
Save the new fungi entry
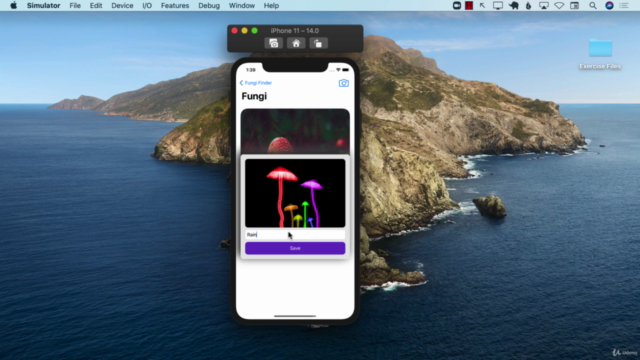point(295,248)
